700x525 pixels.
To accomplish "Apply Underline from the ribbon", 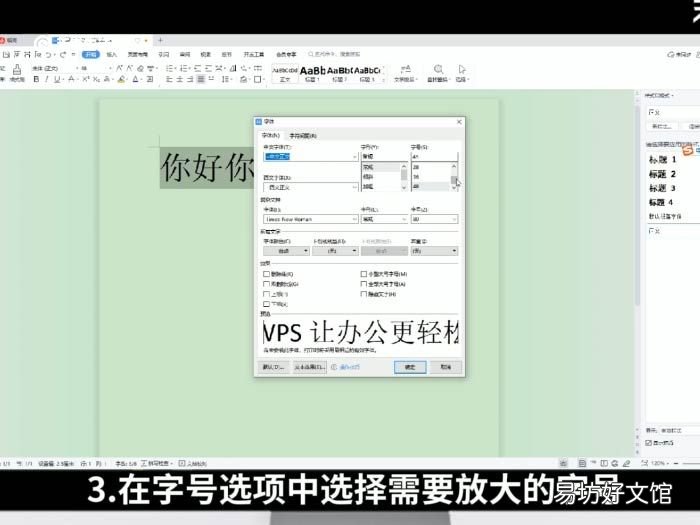I will (x=57, y=79).
